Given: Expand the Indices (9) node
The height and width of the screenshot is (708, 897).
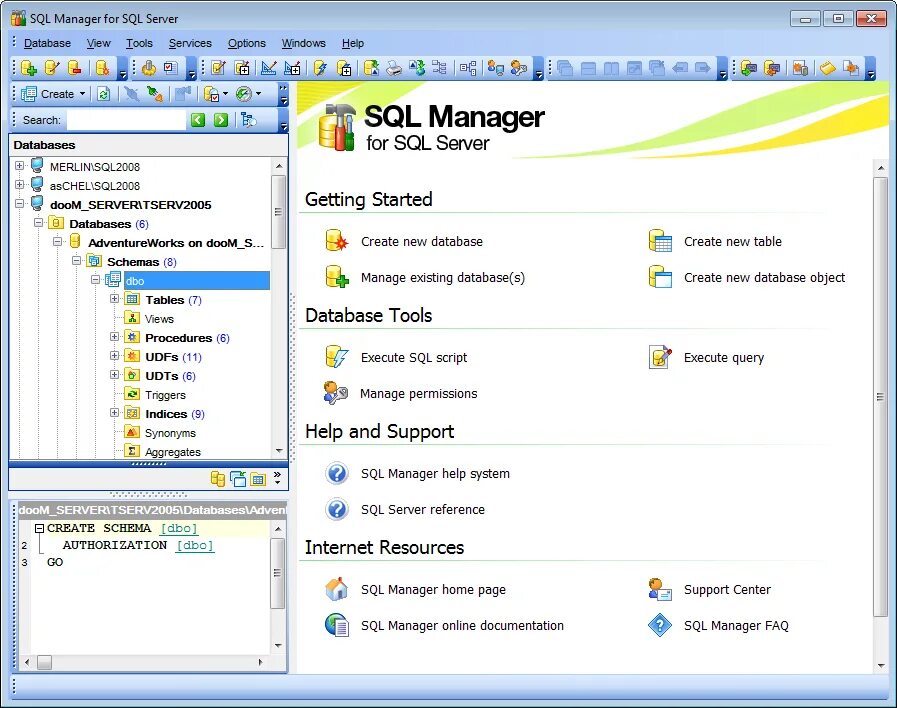Looking at the screenshot, I should [114, 413].
